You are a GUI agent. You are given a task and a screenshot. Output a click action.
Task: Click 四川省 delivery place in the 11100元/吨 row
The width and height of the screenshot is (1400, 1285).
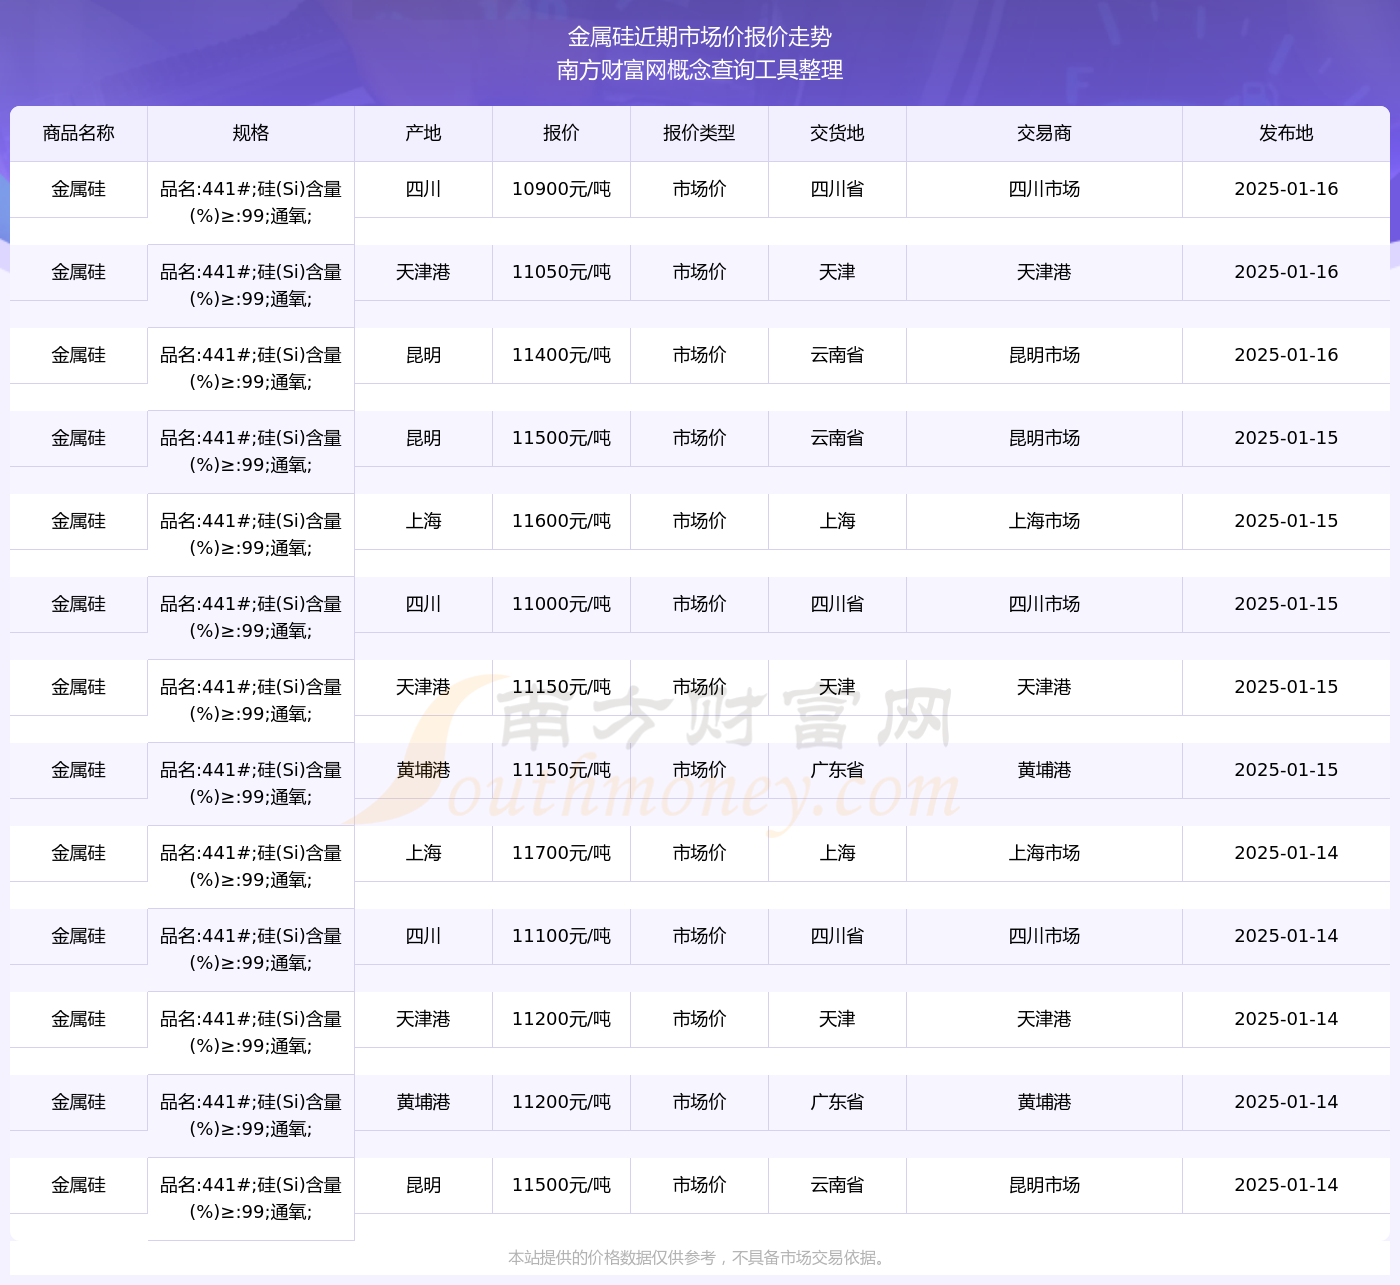838,936
